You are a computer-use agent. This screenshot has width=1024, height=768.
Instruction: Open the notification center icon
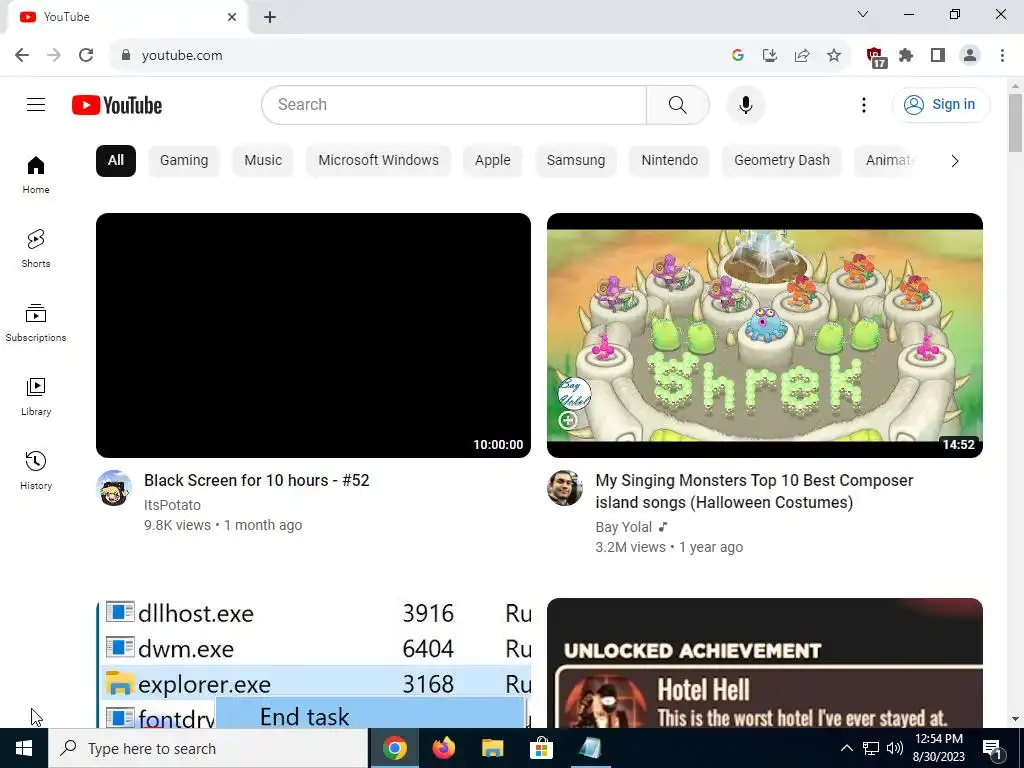coord(992,748)
